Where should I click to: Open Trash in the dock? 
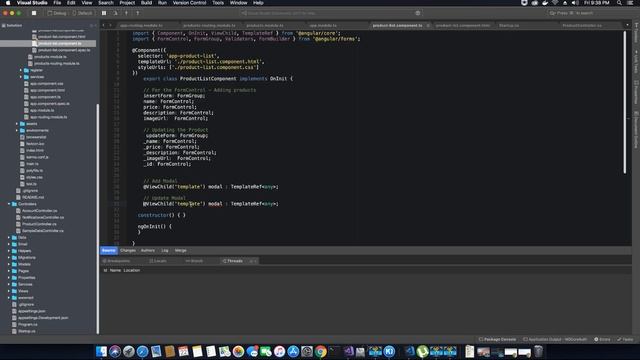coord(538,351)
